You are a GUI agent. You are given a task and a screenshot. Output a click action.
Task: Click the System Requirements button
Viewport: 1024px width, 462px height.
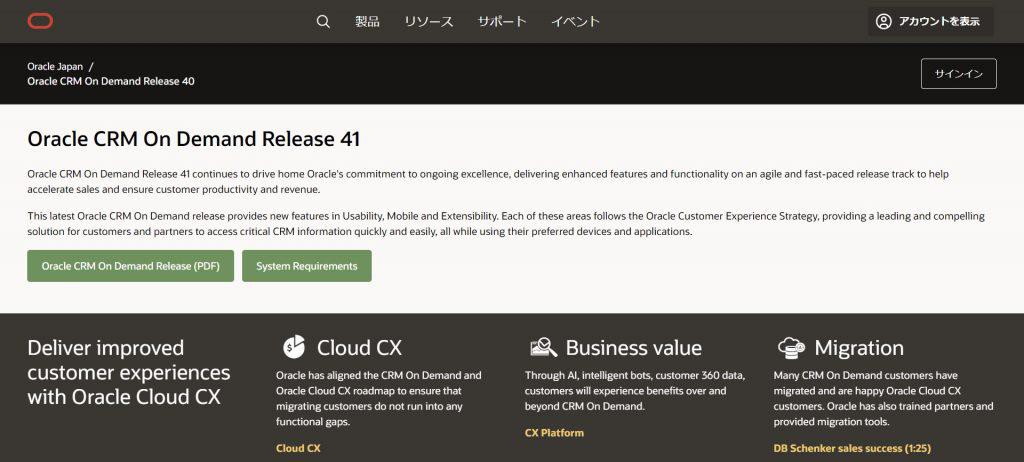[307, 266]
